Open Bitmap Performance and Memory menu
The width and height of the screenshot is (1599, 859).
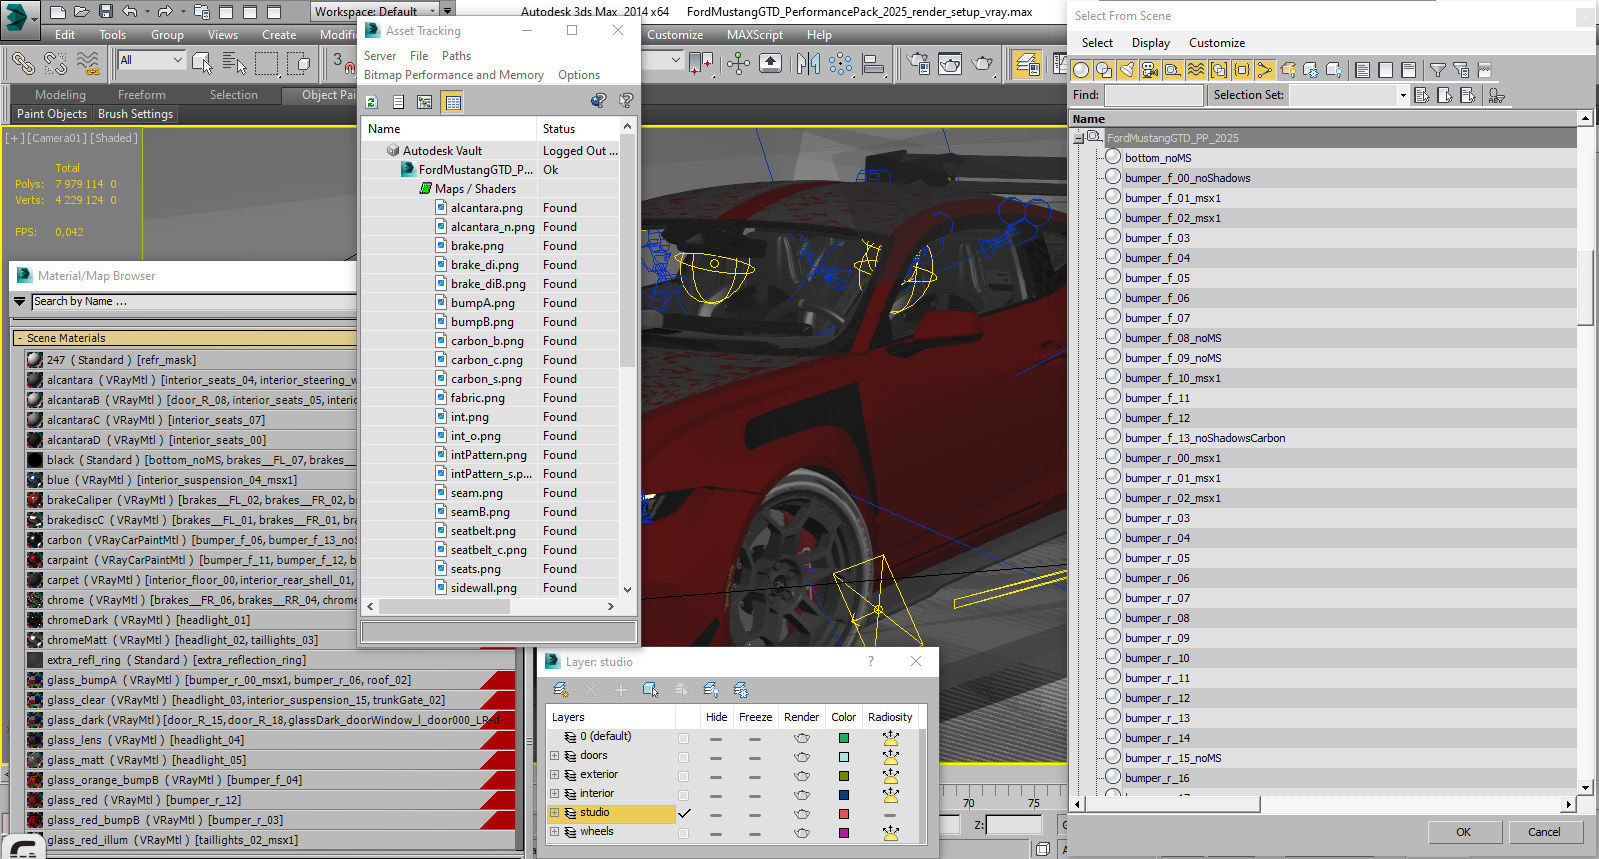click(x=454, y=75)
